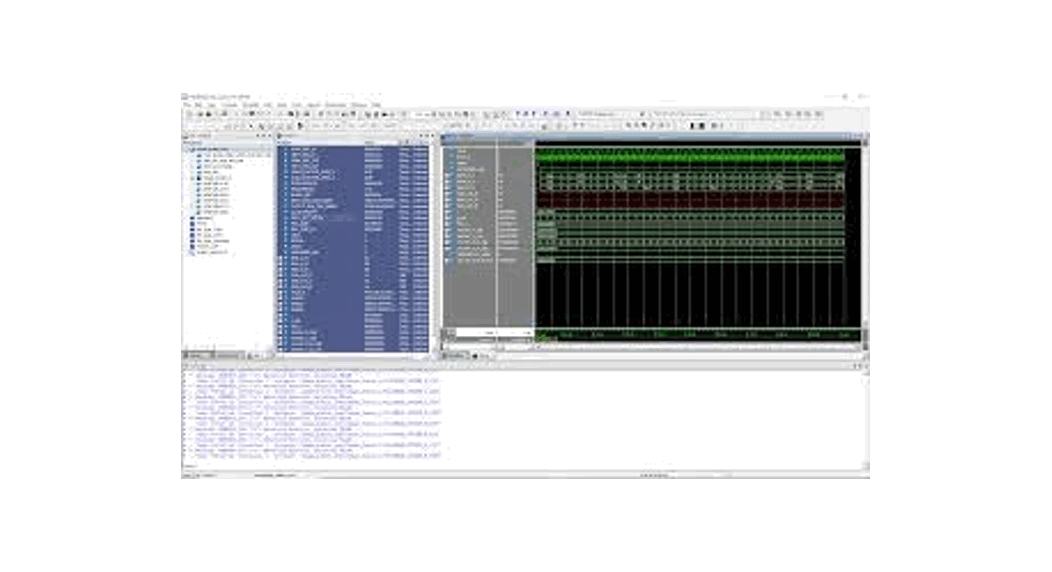Image resolution: width=1052 pixels, height=572 pixels.
Task: Click the dark red waveform signal row
Action: tap(690, 201)
